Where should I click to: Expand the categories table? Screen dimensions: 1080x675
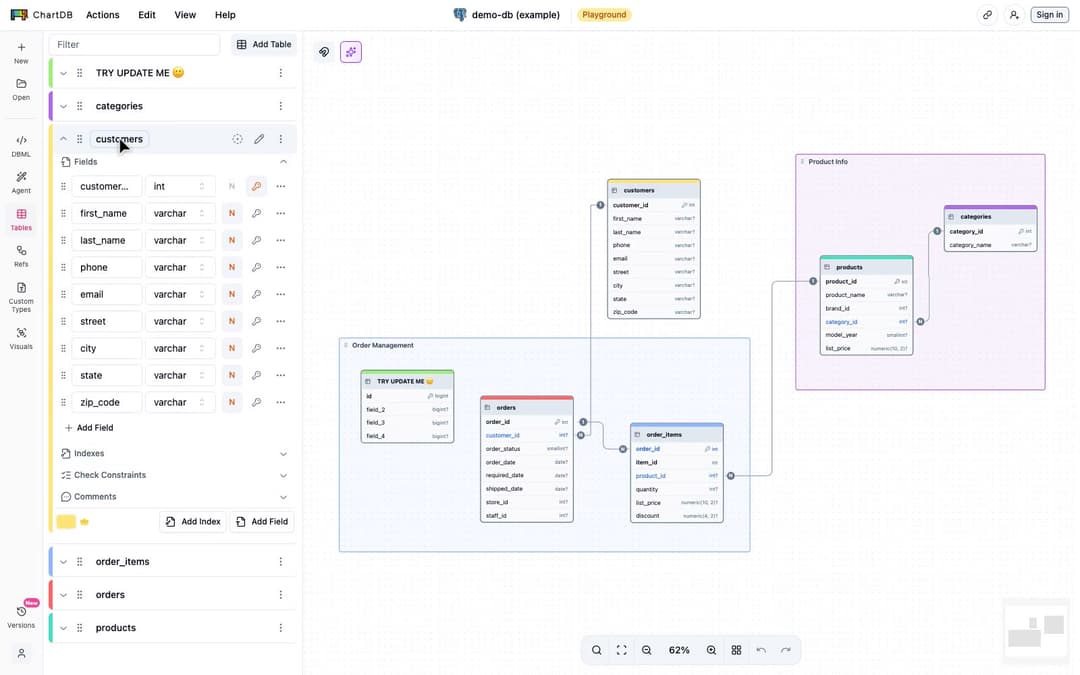coord(63,106)
